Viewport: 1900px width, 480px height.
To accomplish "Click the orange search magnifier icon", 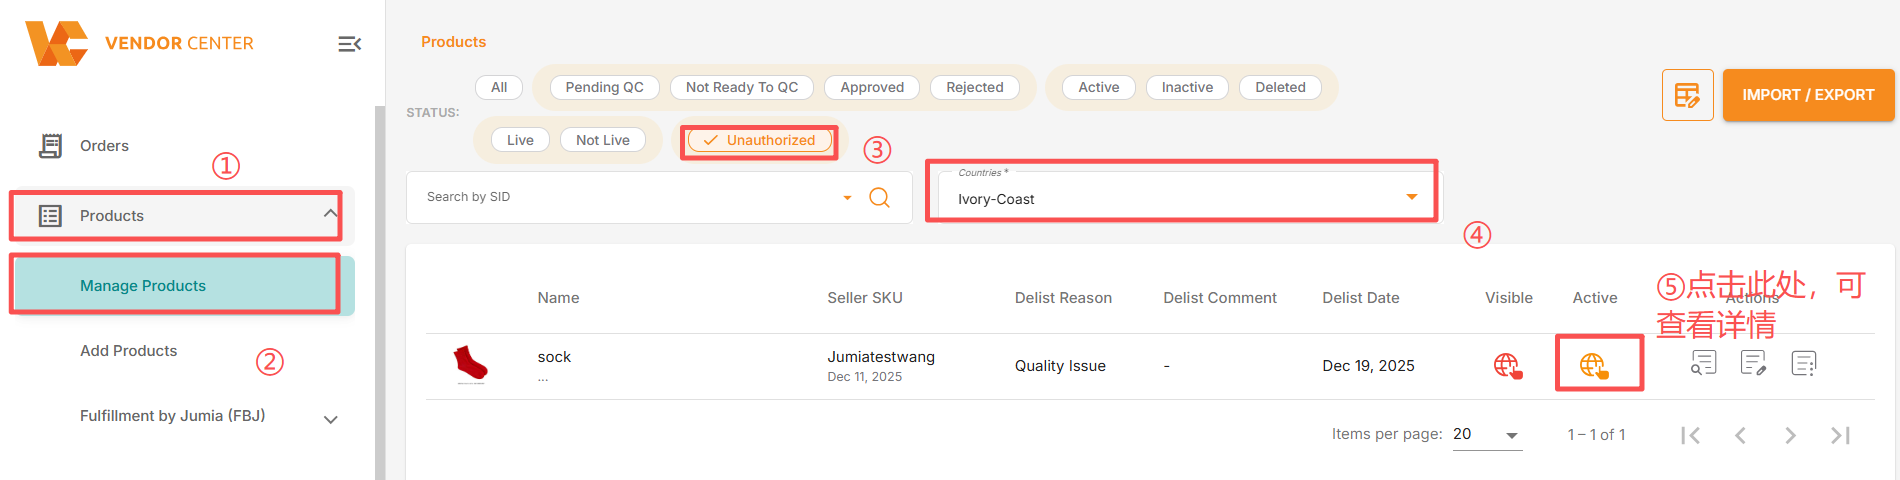I will tap(879, 197).
